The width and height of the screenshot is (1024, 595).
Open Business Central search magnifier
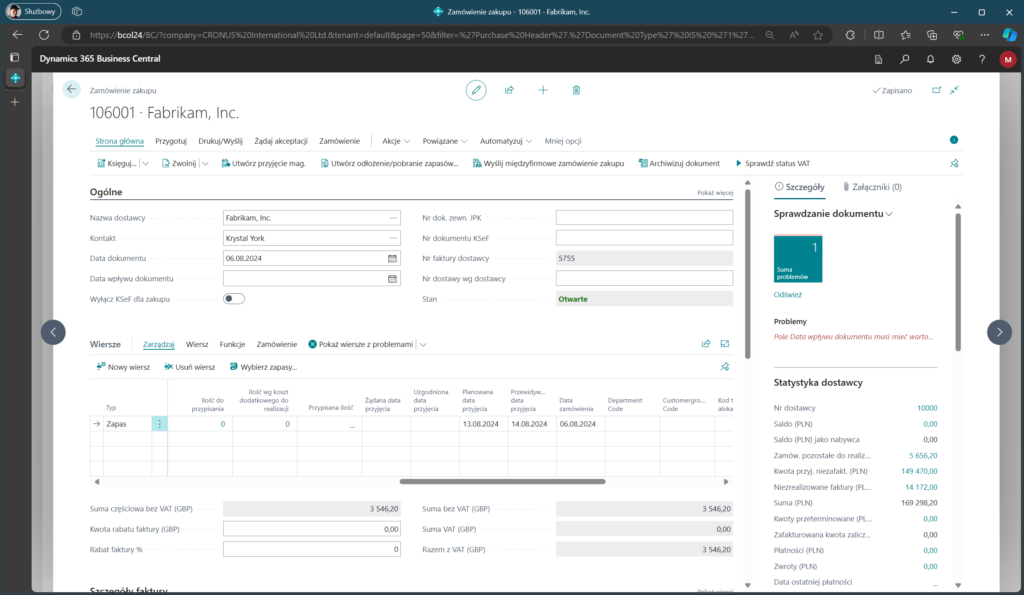(x=905, y=59)
